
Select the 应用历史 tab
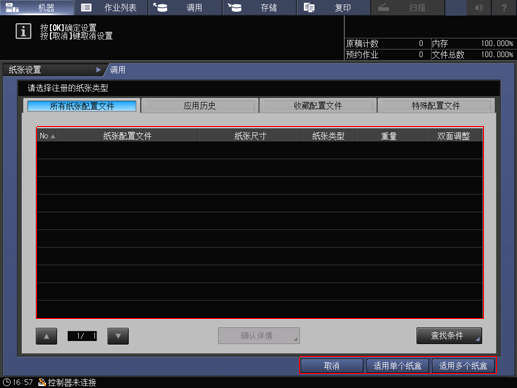coord(200,106)
